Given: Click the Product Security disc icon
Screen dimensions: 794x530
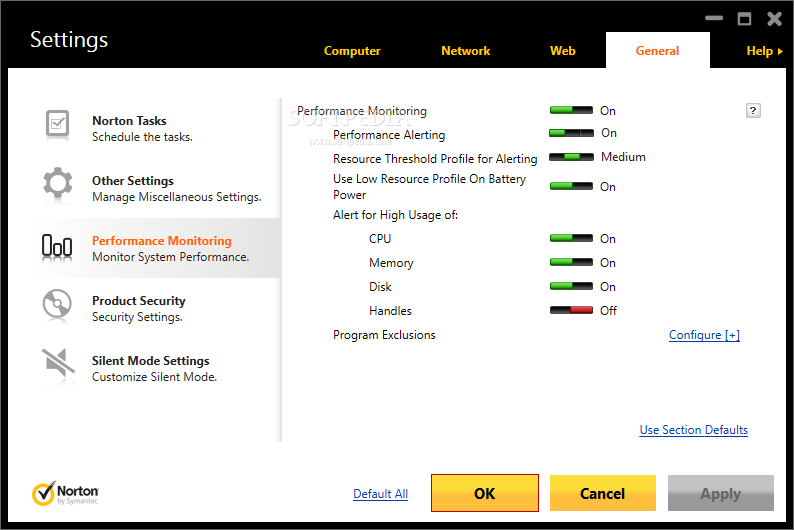Looking at the screenshot, I should click(x=57, y=305).
